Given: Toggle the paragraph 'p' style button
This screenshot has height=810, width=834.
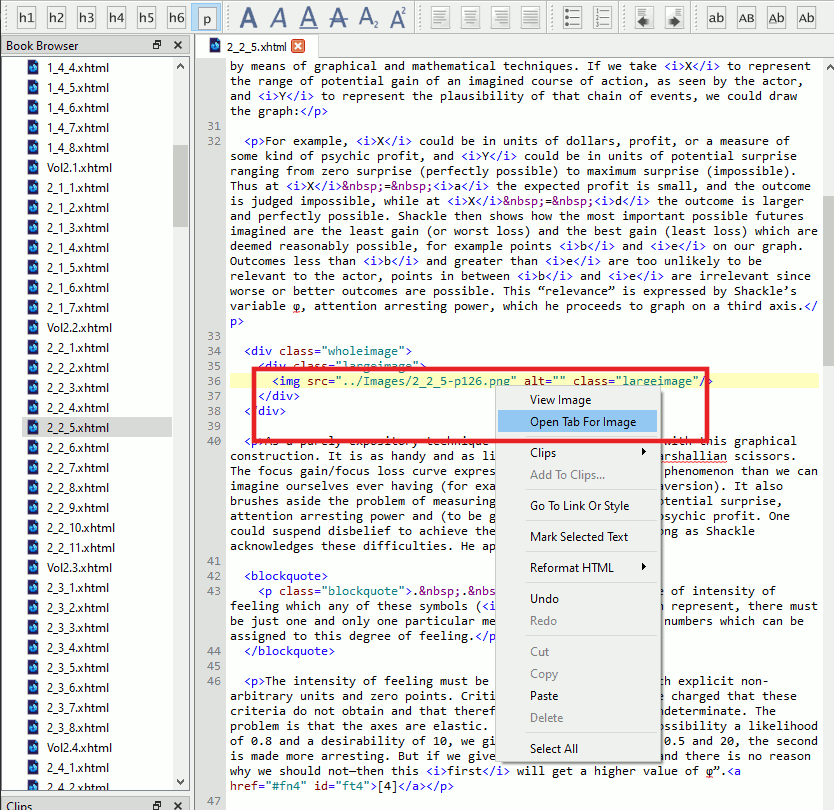Looking at the screenshot, I should tap(206, 17).
